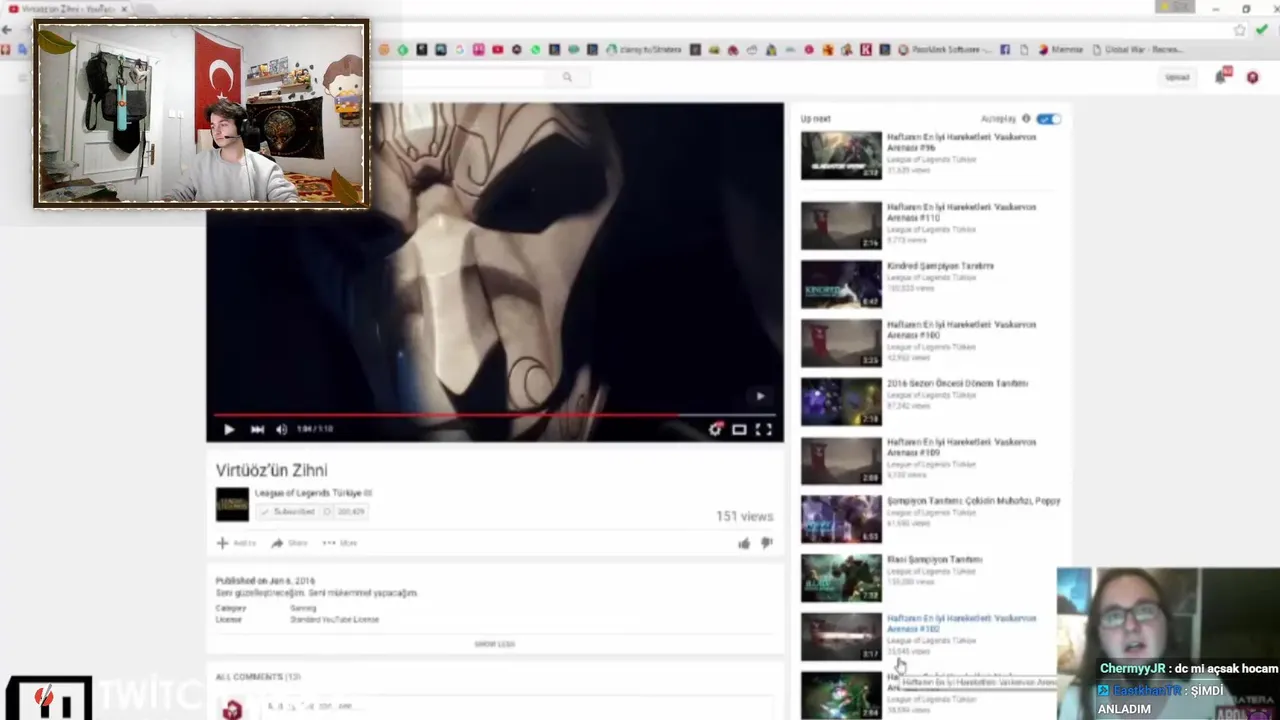Share the video via Share button
Image resolution: width=1280 pixels, height=720 pixels.
pyautogui.click(x=290, y=543)
